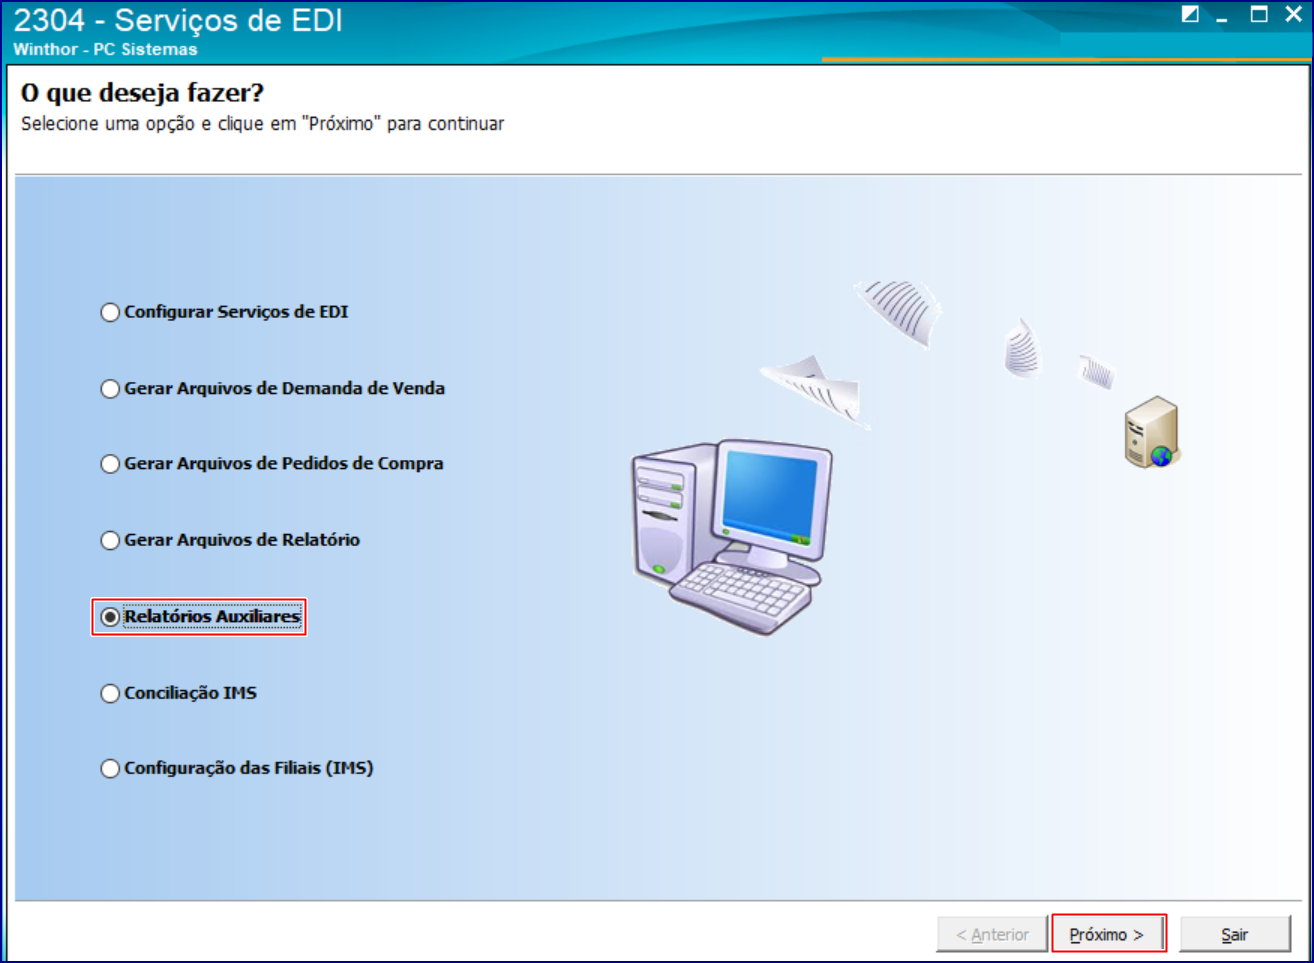Viewport: 1314px width, 963px height.
Task: Select Relatórios Auxiliares radio button
Action: click(x=200, y=617)
